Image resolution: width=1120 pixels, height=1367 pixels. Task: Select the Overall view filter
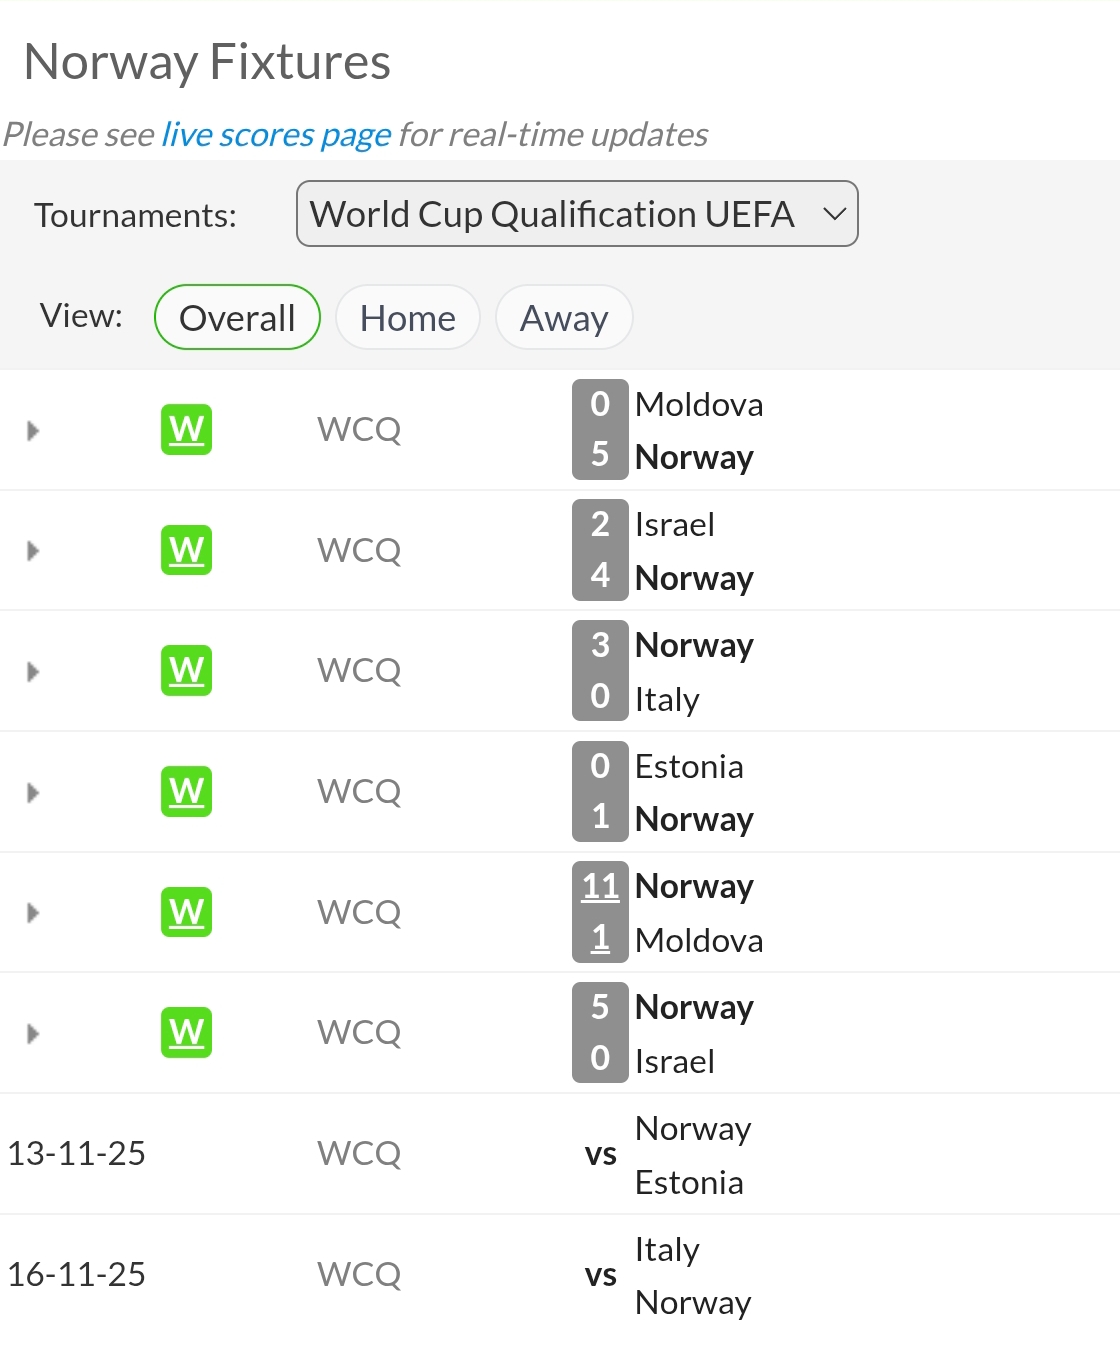click(x=237, y=318)
